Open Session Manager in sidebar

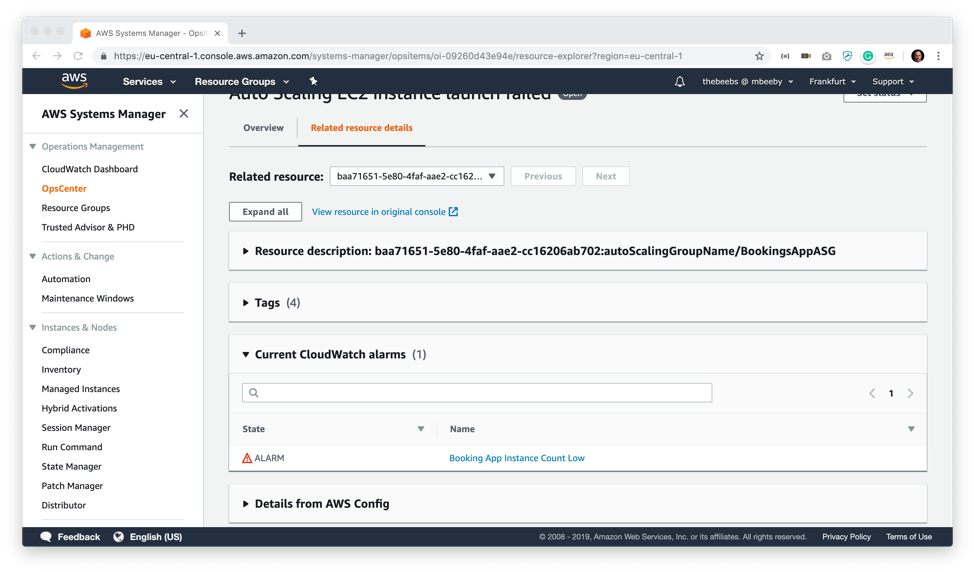click(76, 428)
